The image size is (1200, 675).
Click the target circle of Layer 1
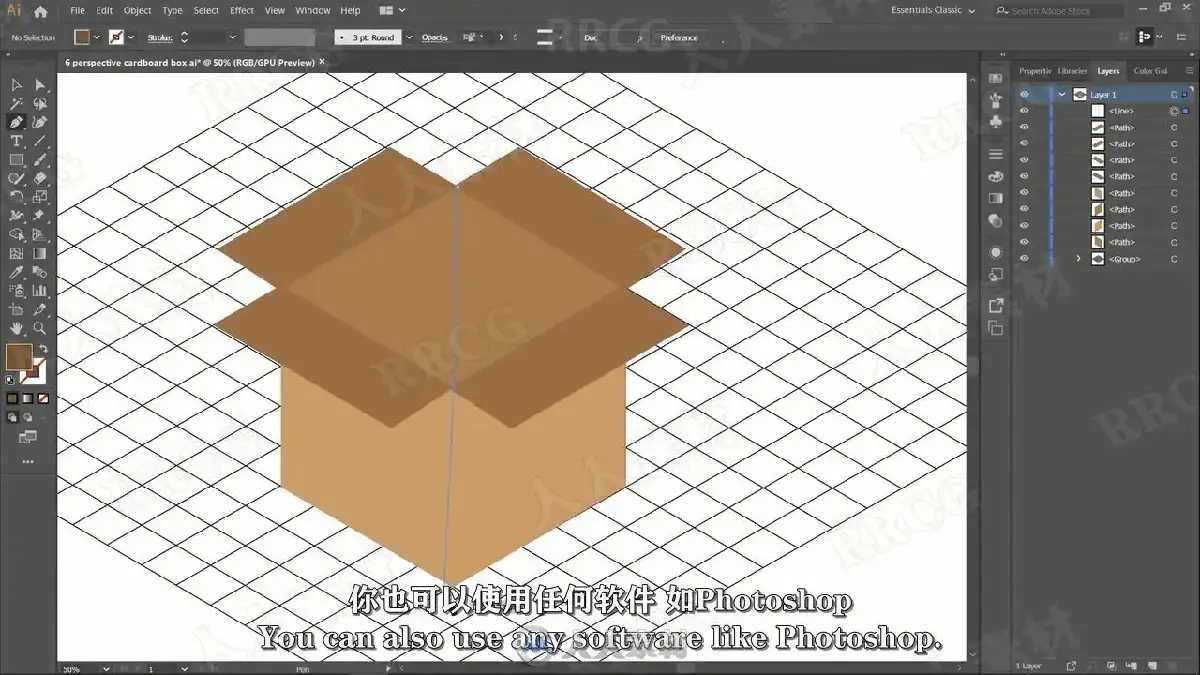1174,95
